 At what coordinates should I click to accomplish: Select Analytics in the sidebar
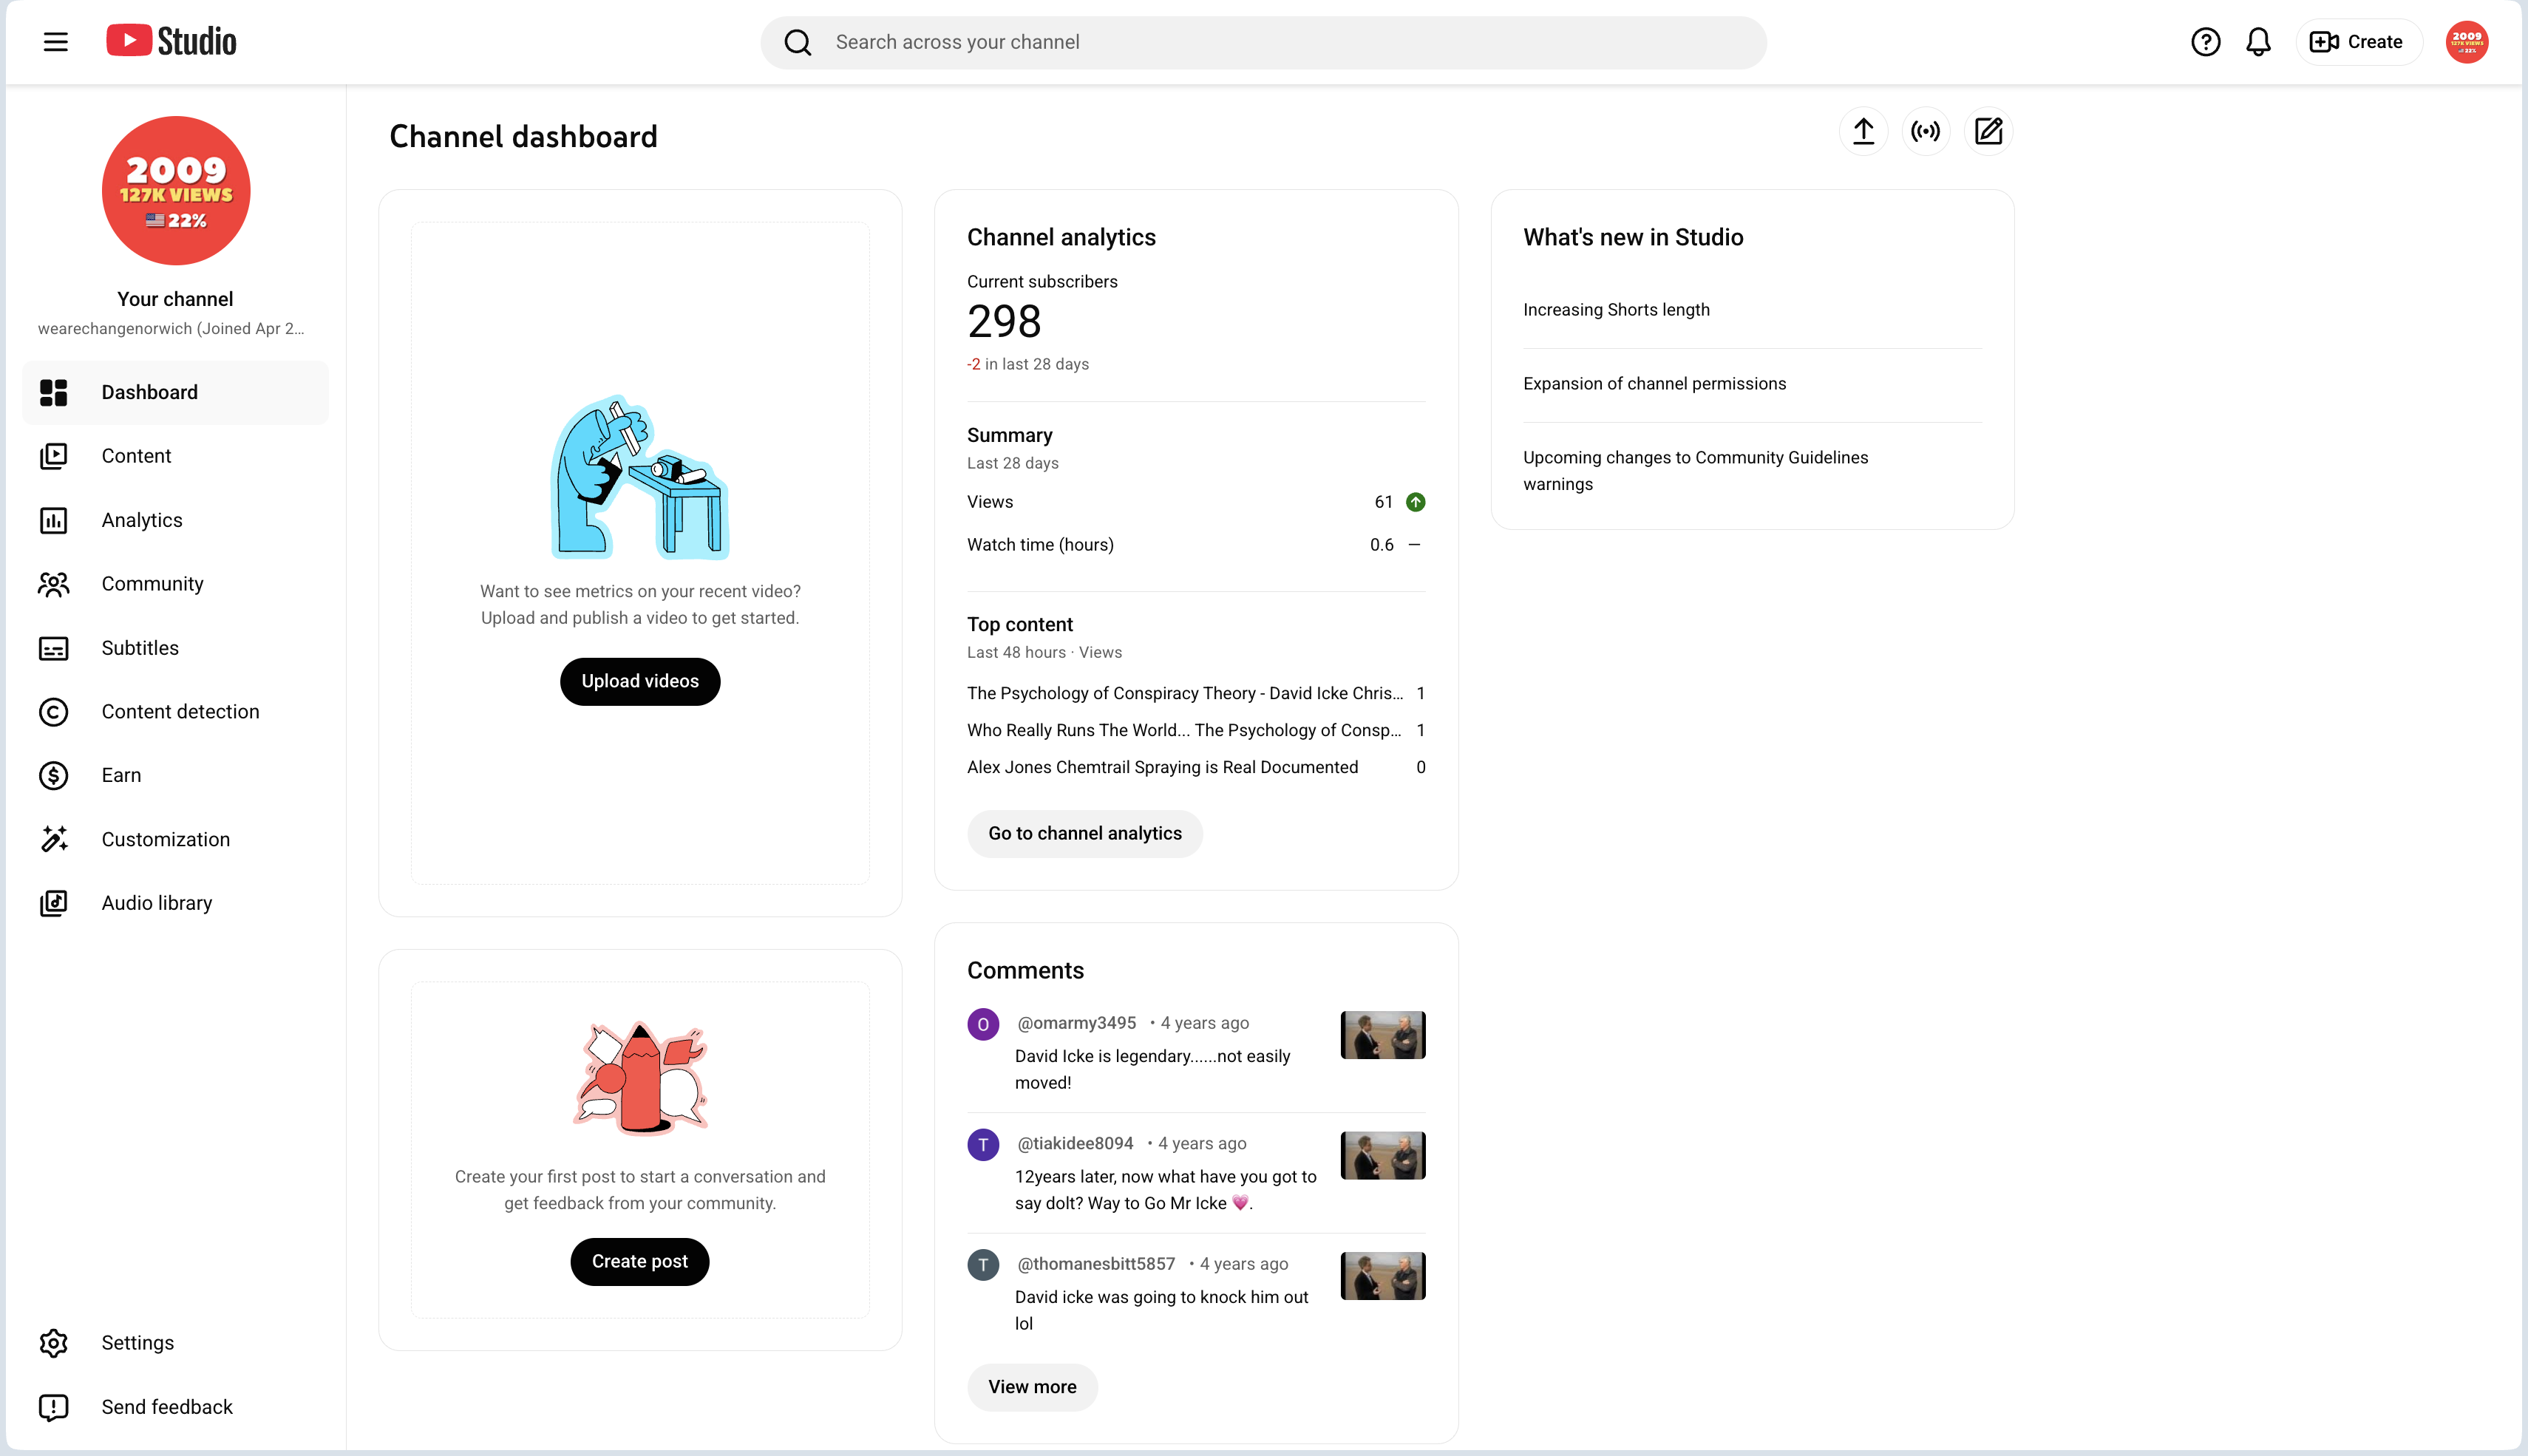(x=175, y=520)
